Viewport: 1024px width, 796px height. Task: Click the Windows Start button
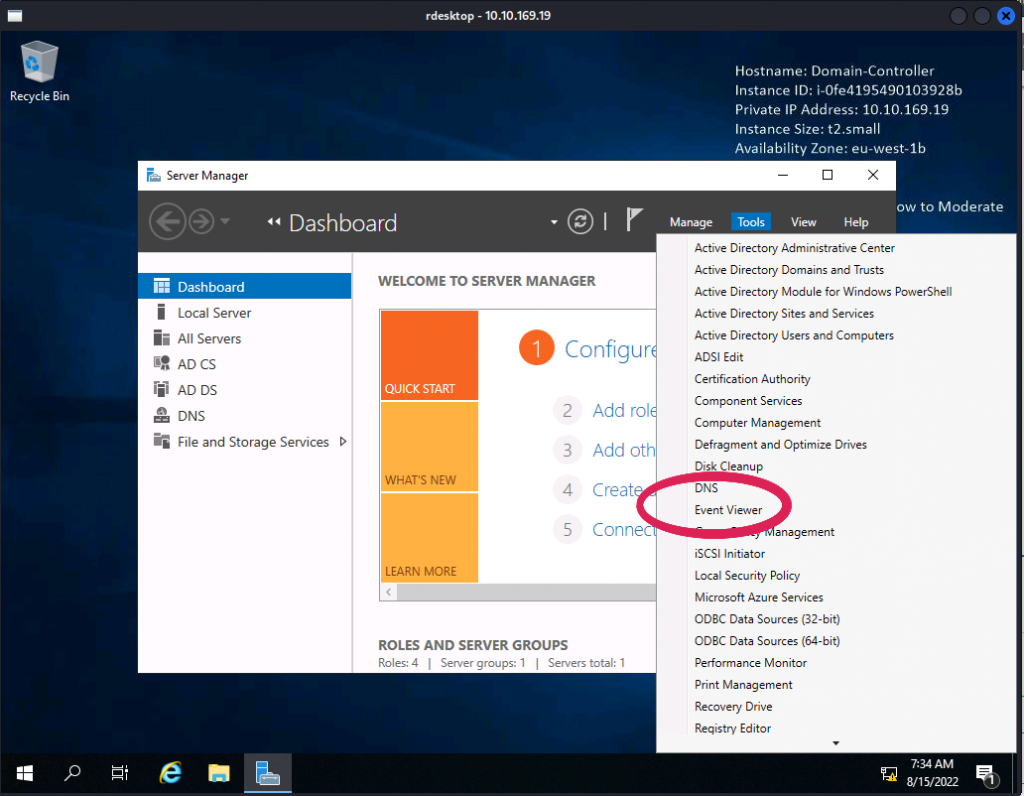pyautogui.click(x=24, y=772)
